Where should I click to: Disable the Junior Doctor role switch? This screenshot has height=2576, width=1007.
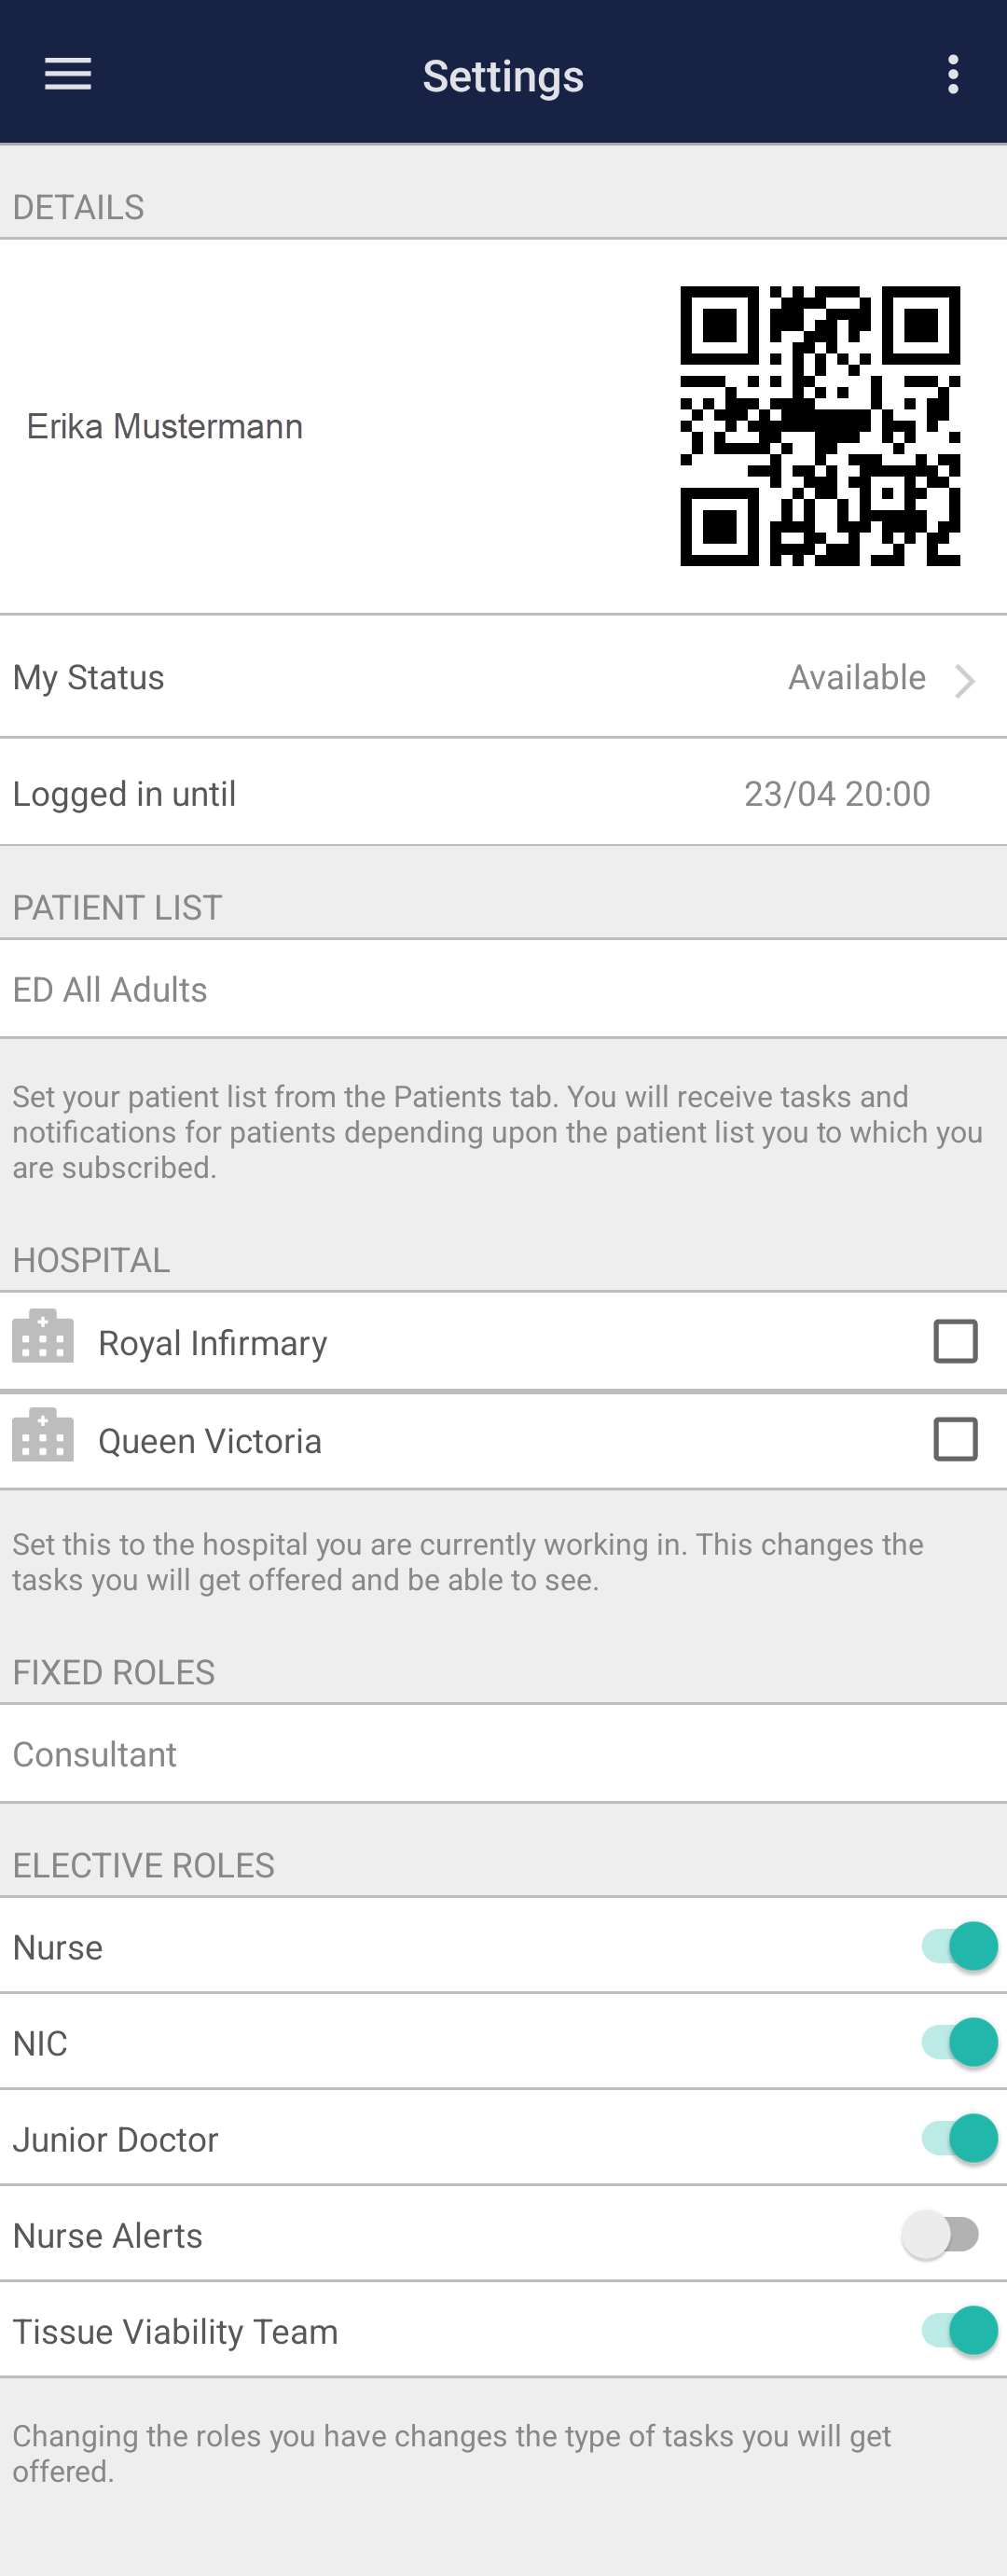click(x=959, y=2138)
